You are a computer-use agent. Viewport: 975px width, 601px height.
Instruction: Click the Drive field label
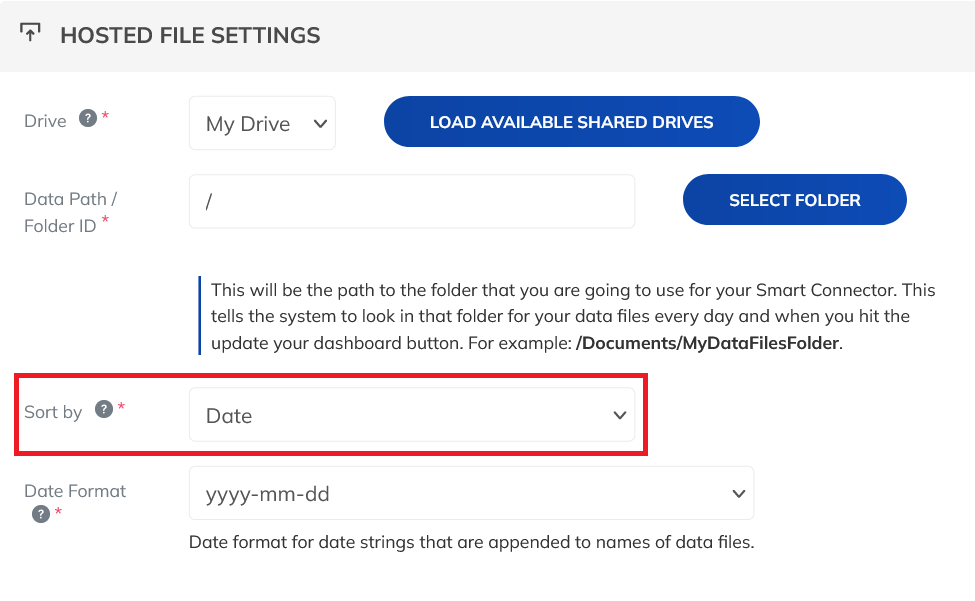click(45, 121)
